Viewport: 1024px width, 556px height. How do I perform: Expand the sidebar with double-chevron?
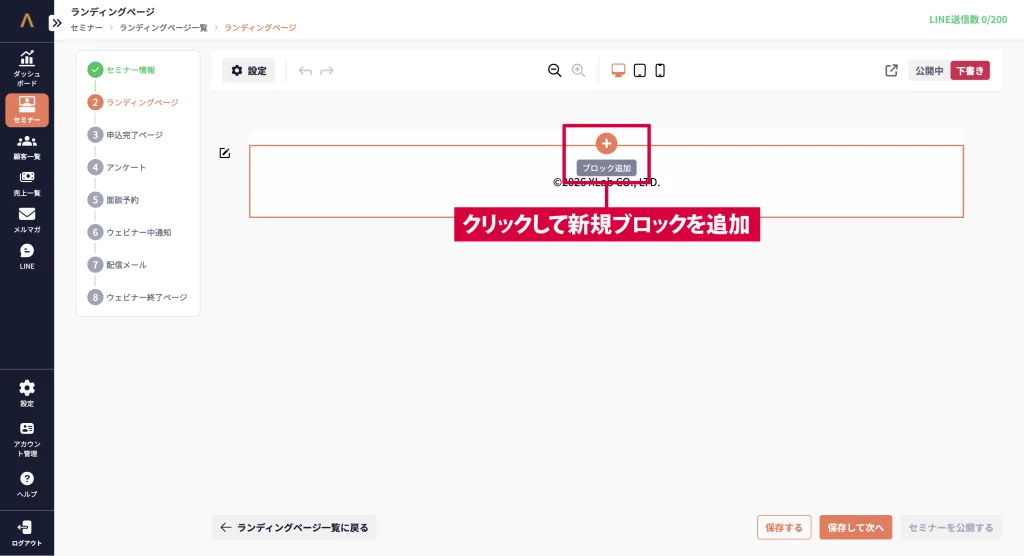[57, 23]
